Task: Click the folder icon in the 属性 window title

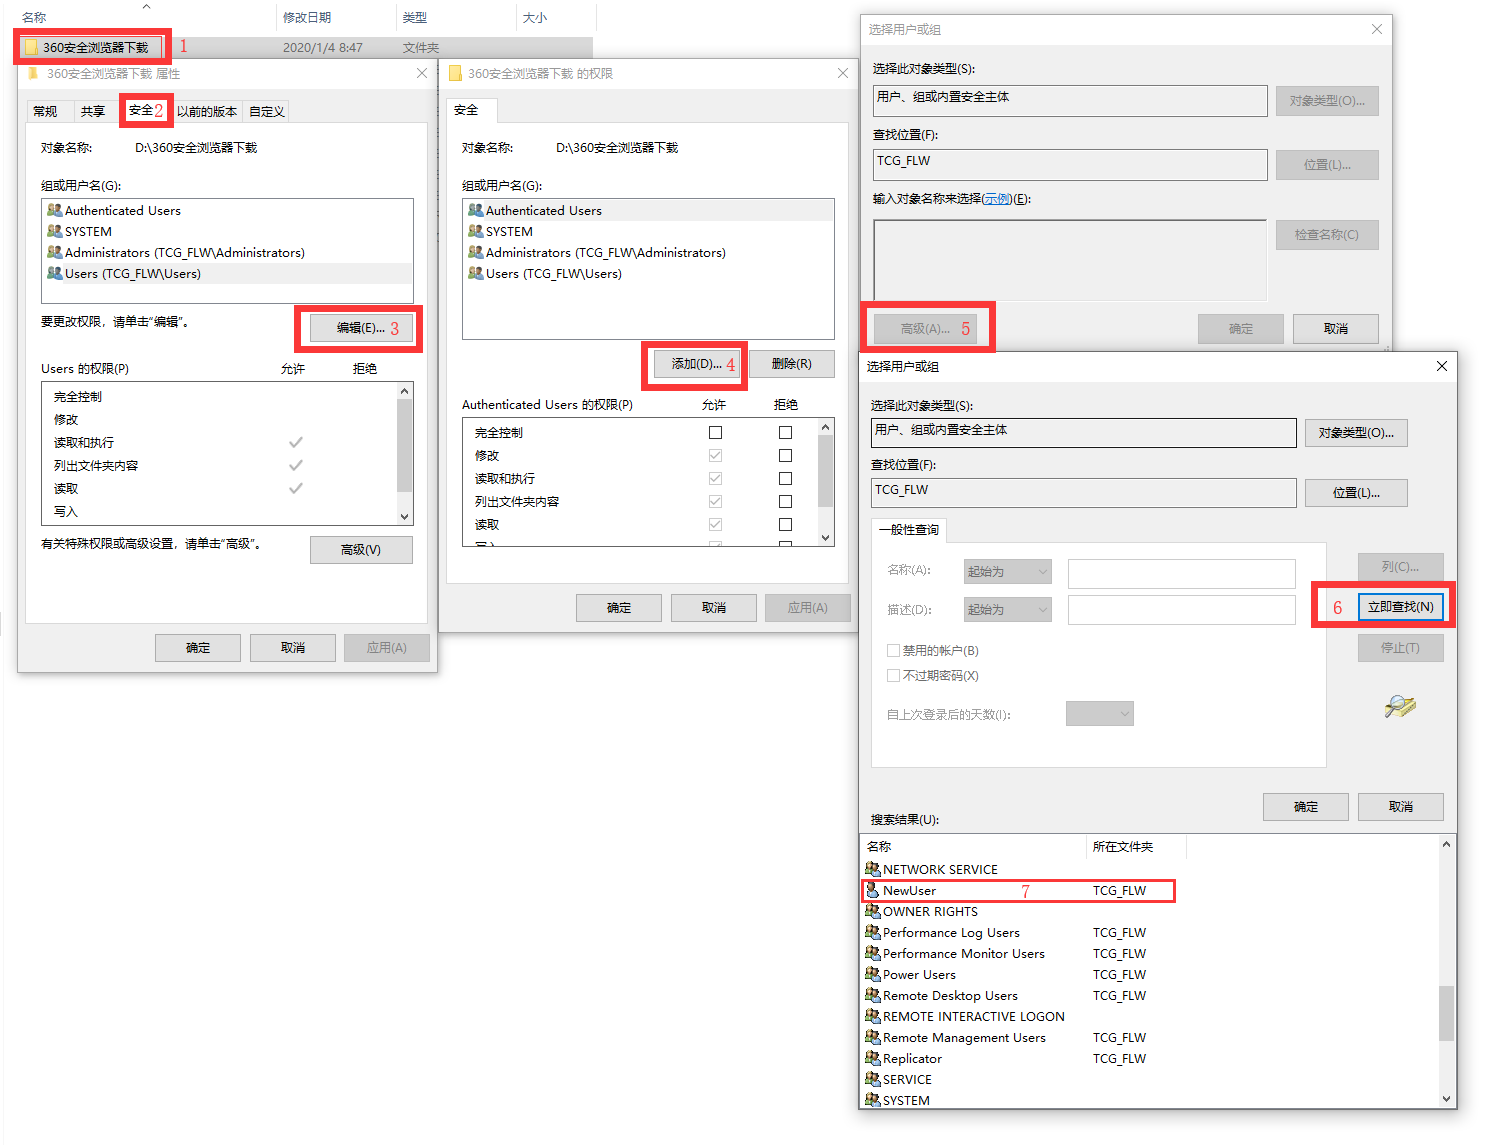Action: (x=33, y=73)
